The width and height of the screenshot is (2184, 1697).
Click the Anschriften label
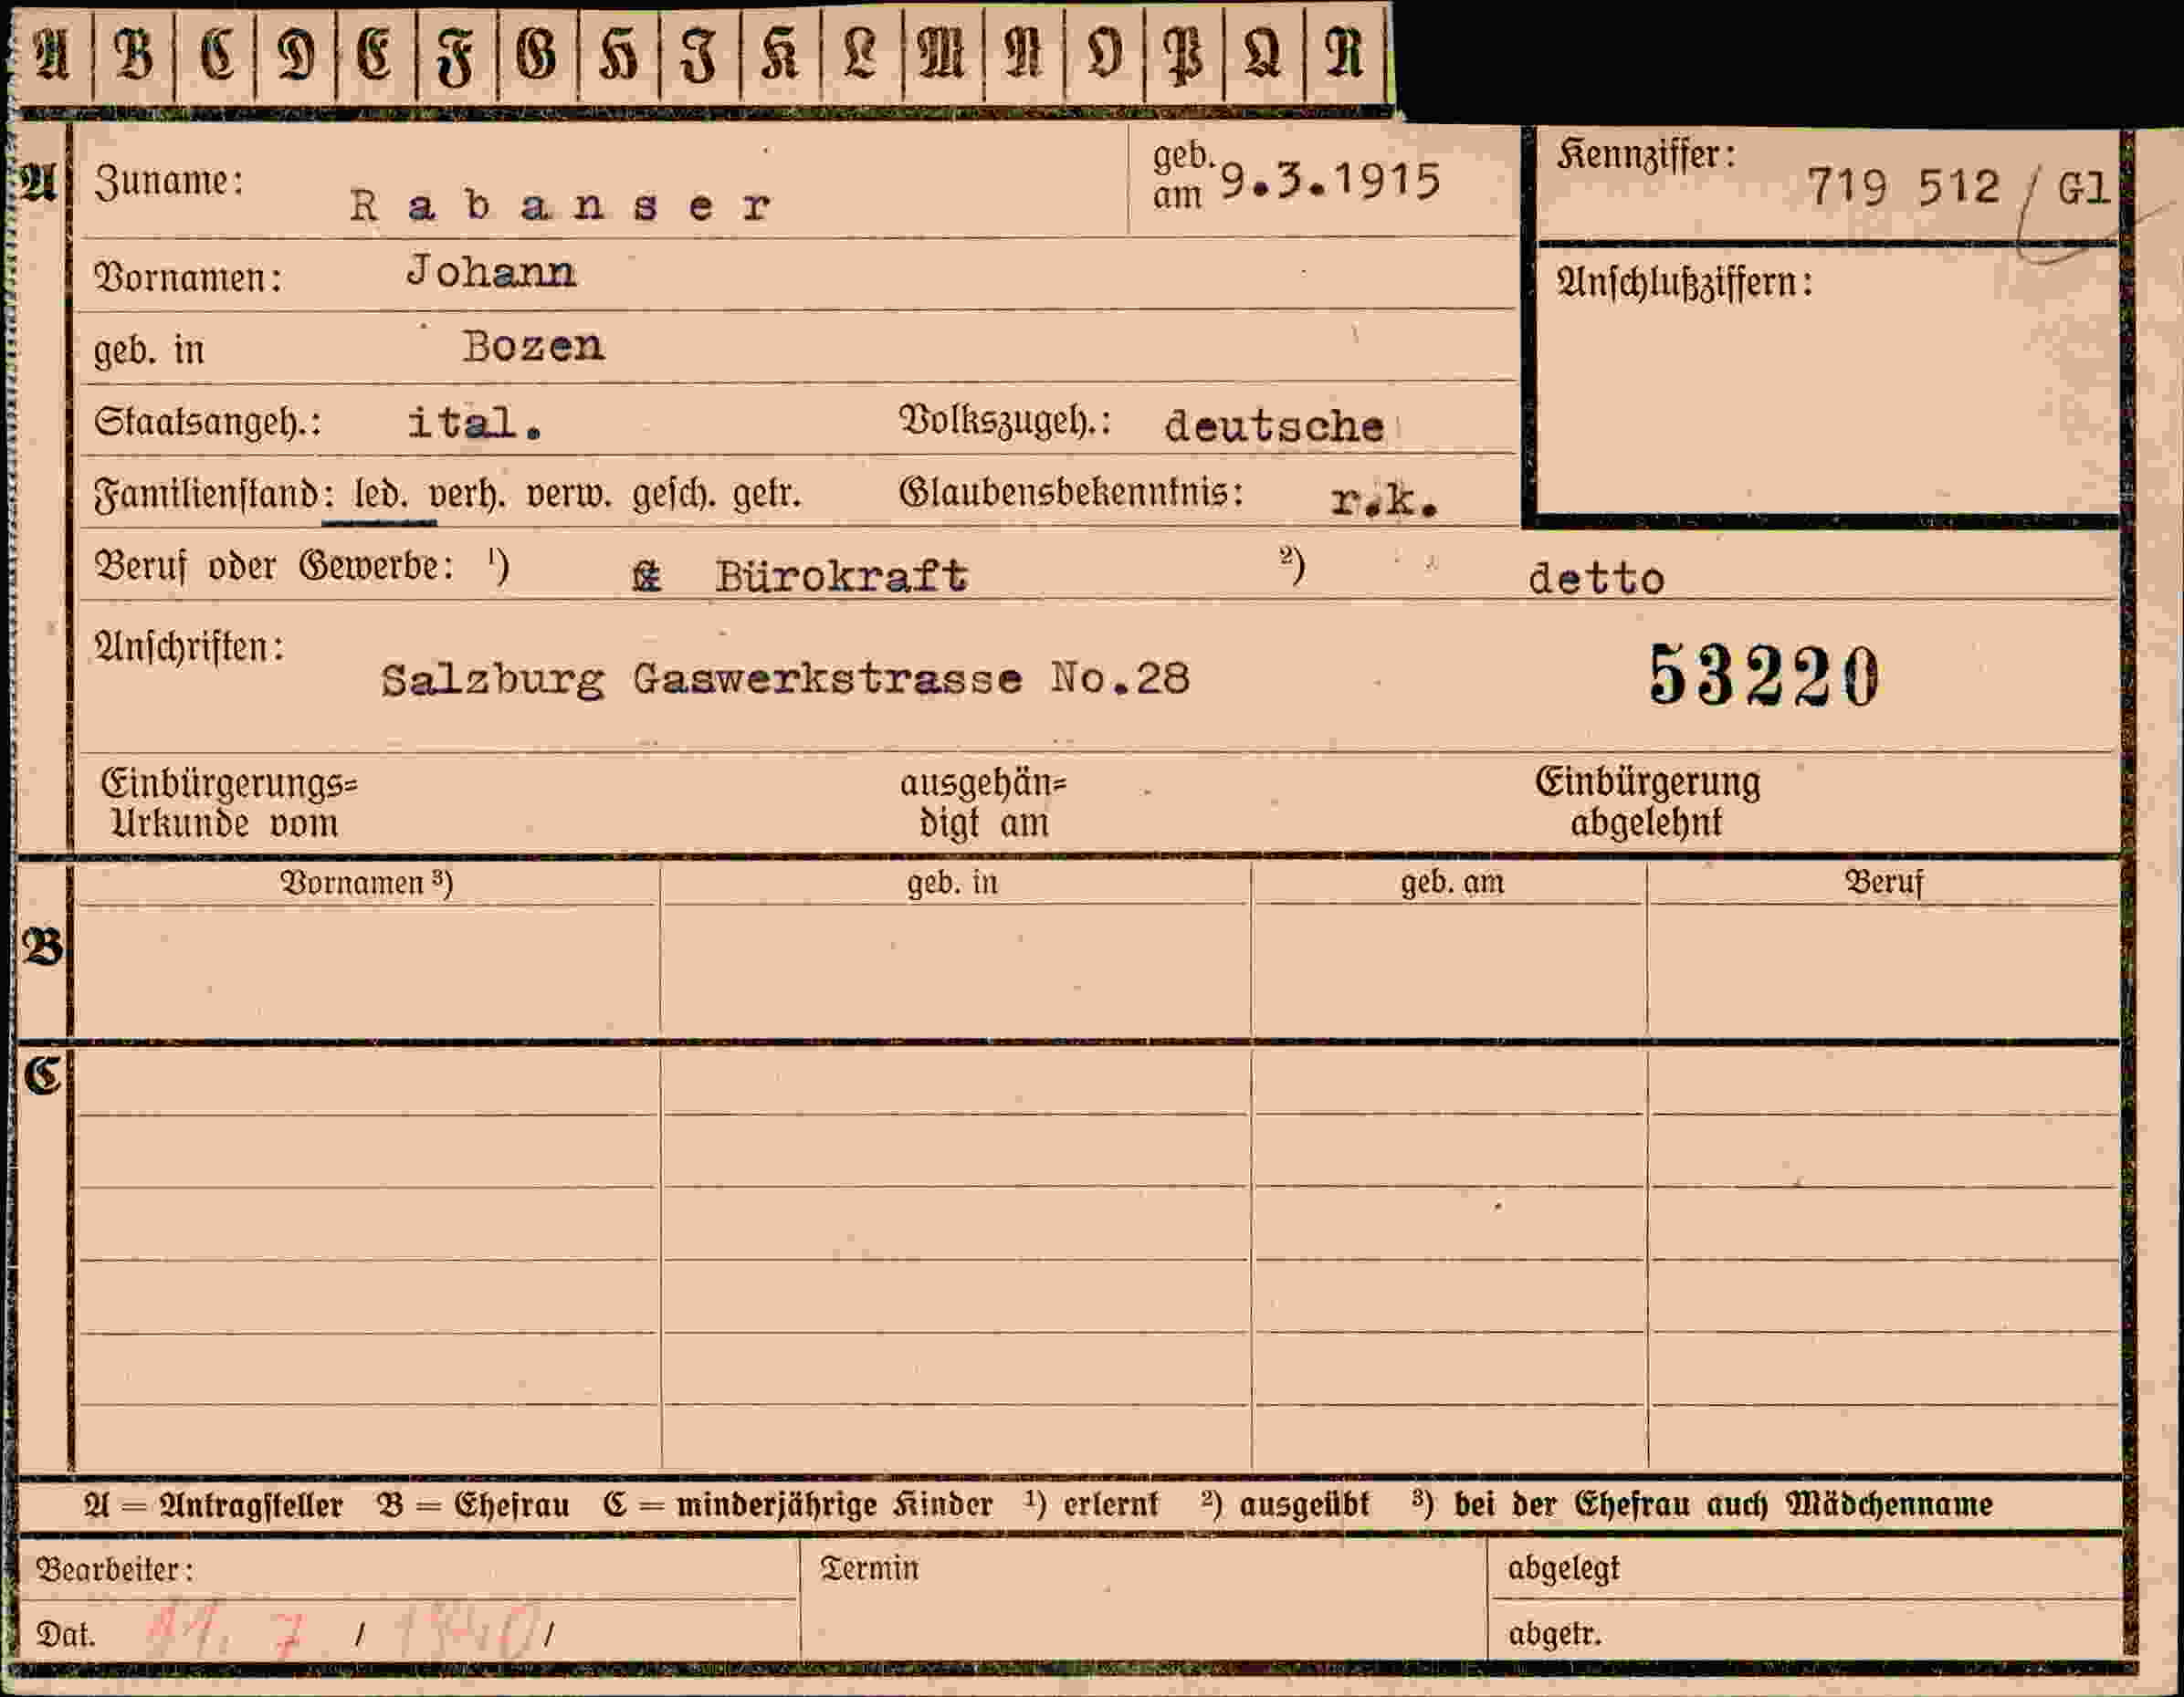[x=189, y=647]
